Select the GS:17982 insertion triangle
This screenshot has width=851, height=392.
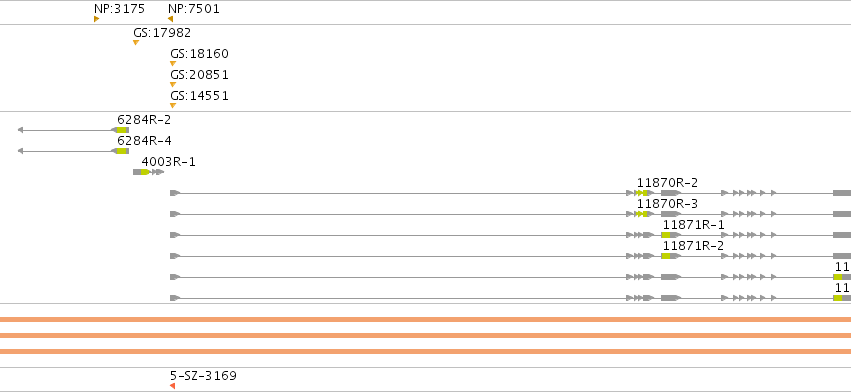[136, 42]
